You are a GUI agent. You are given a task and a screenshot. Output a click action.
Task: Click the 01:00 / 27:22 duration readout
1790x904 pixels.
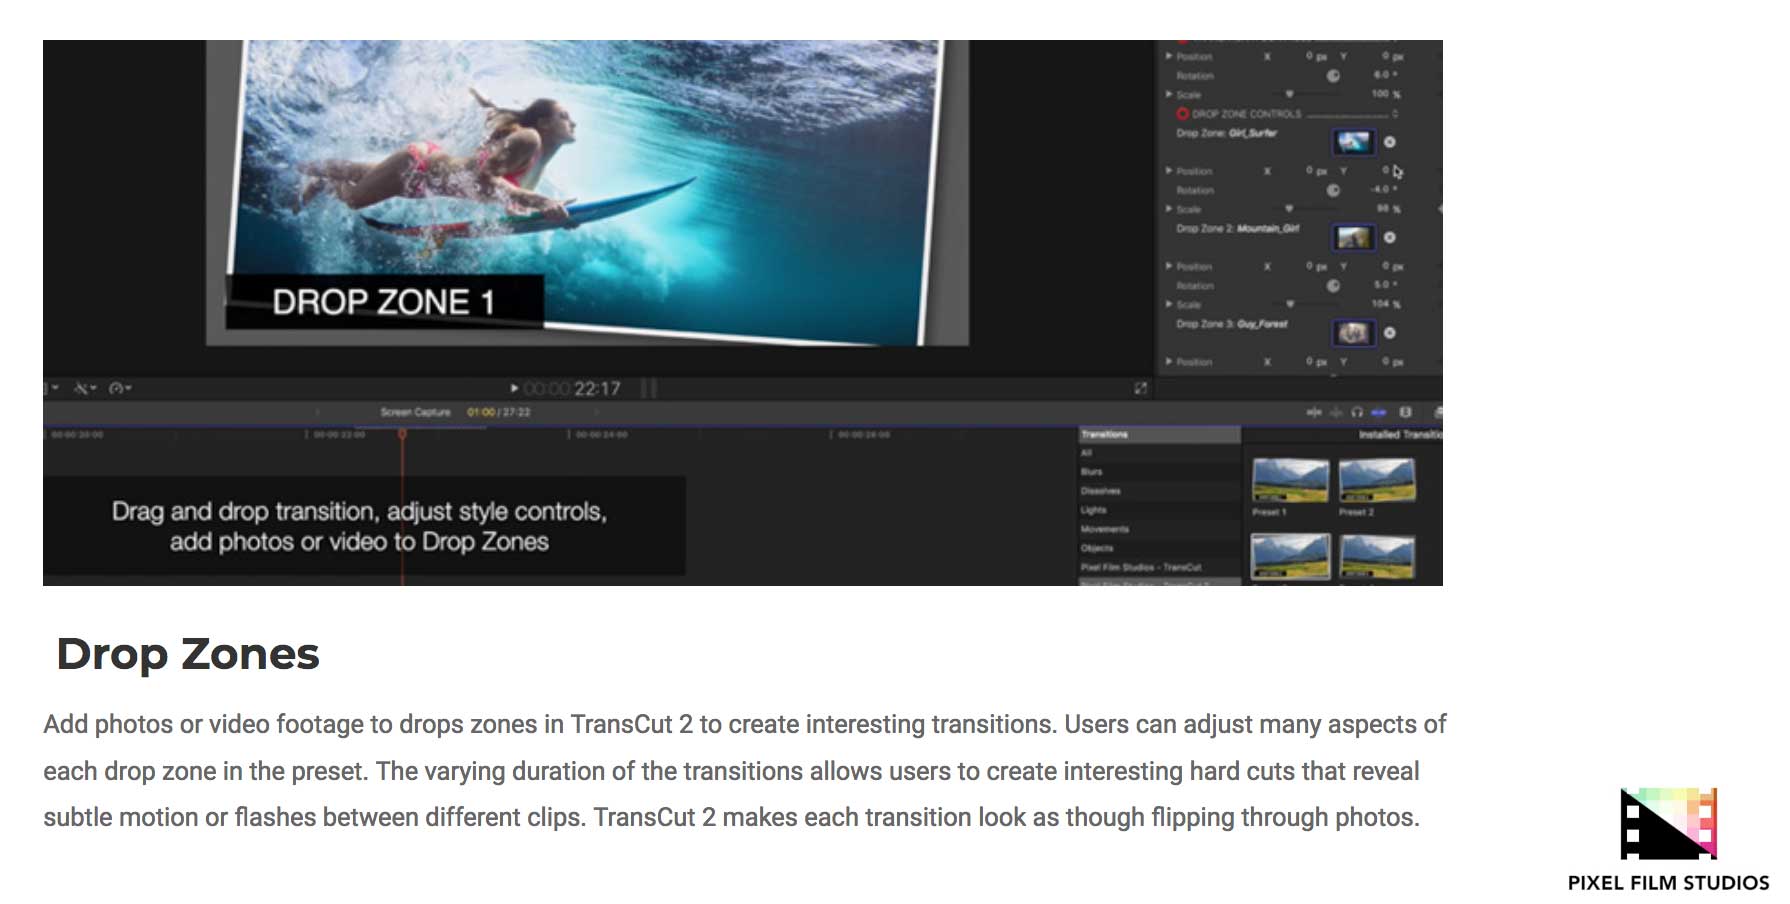pos(498,412)
